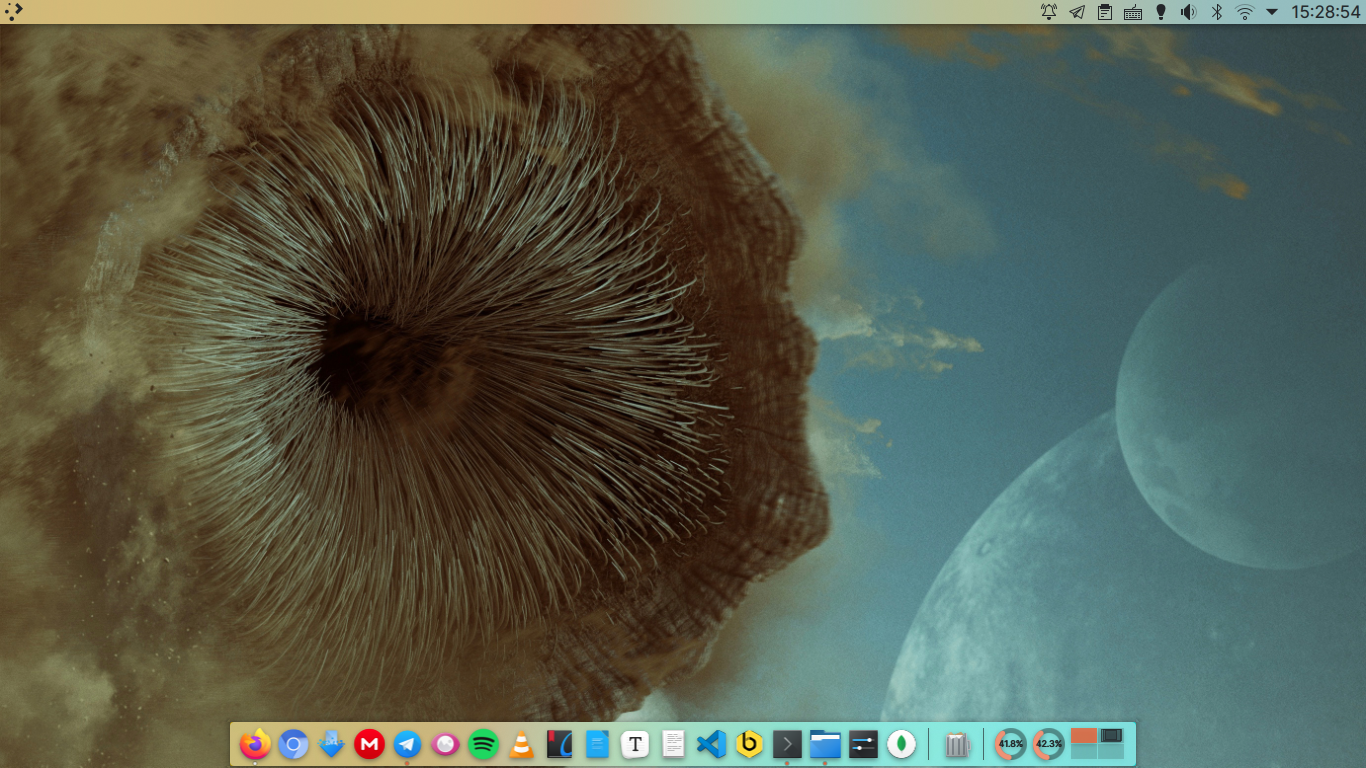
Task: Click the keyboard tray icon in the top panel
Action: pos(1133,12)
